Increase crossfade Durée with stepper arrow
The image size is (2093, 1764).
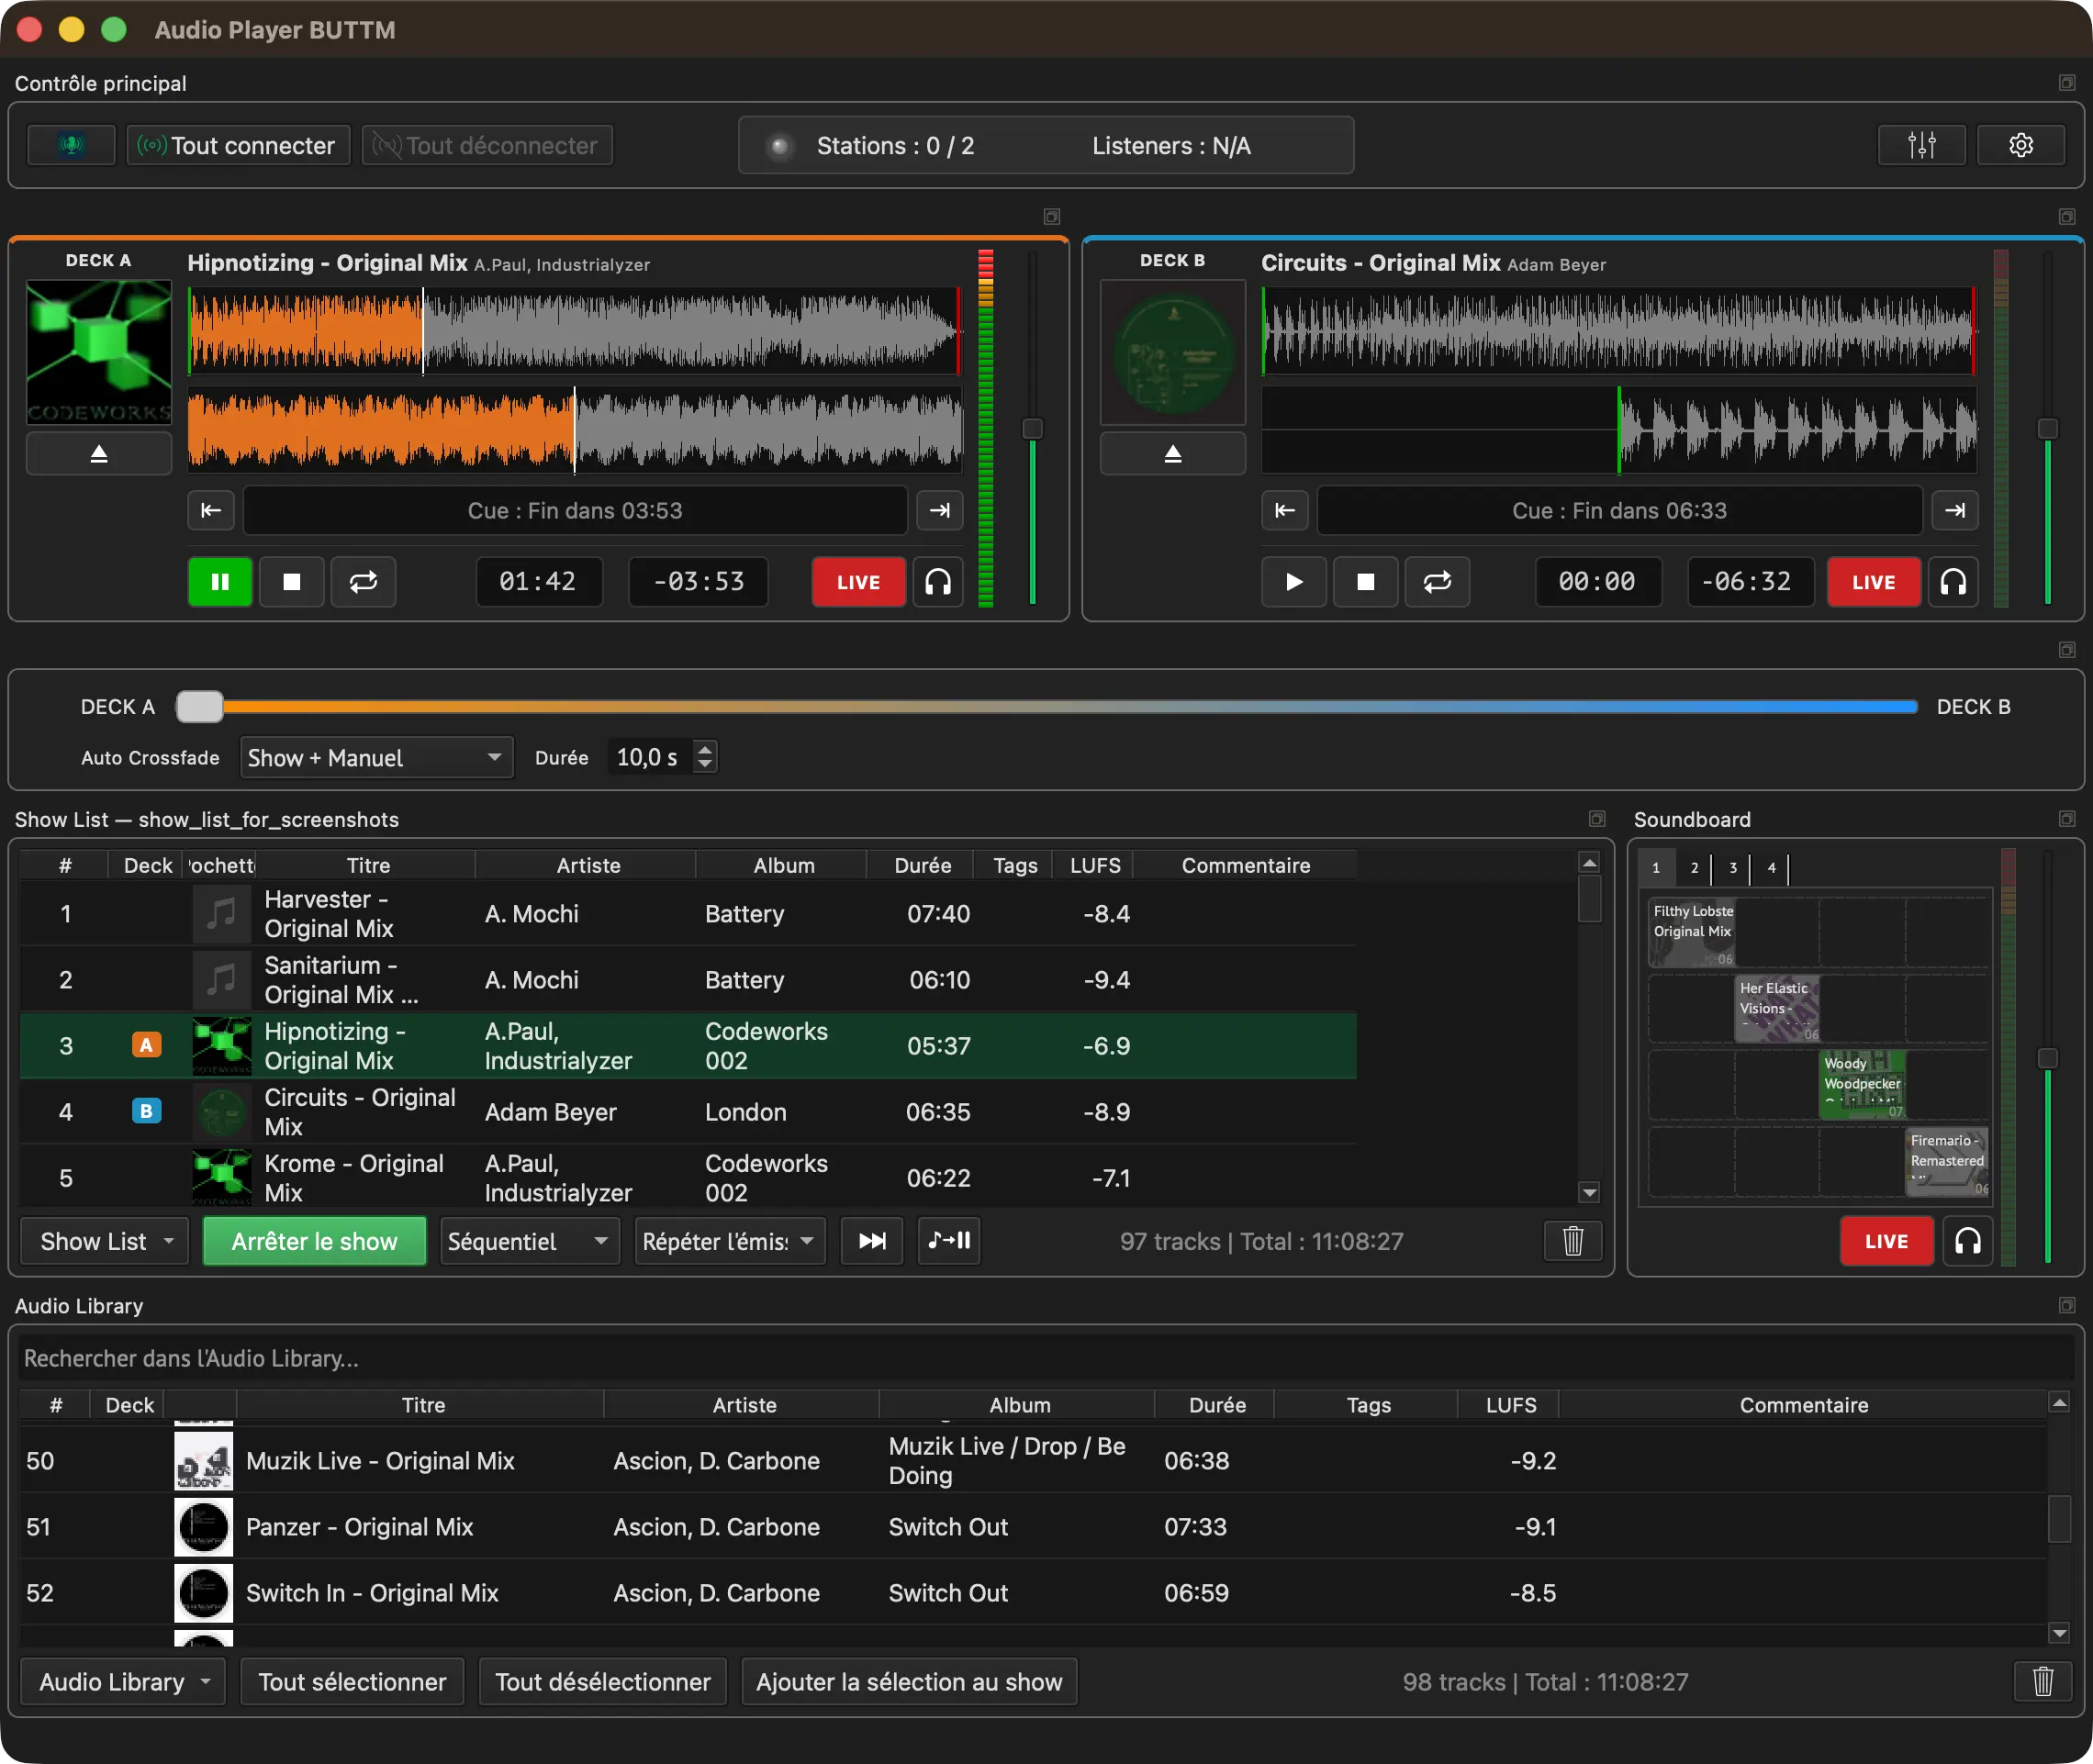tap(705, 749)
